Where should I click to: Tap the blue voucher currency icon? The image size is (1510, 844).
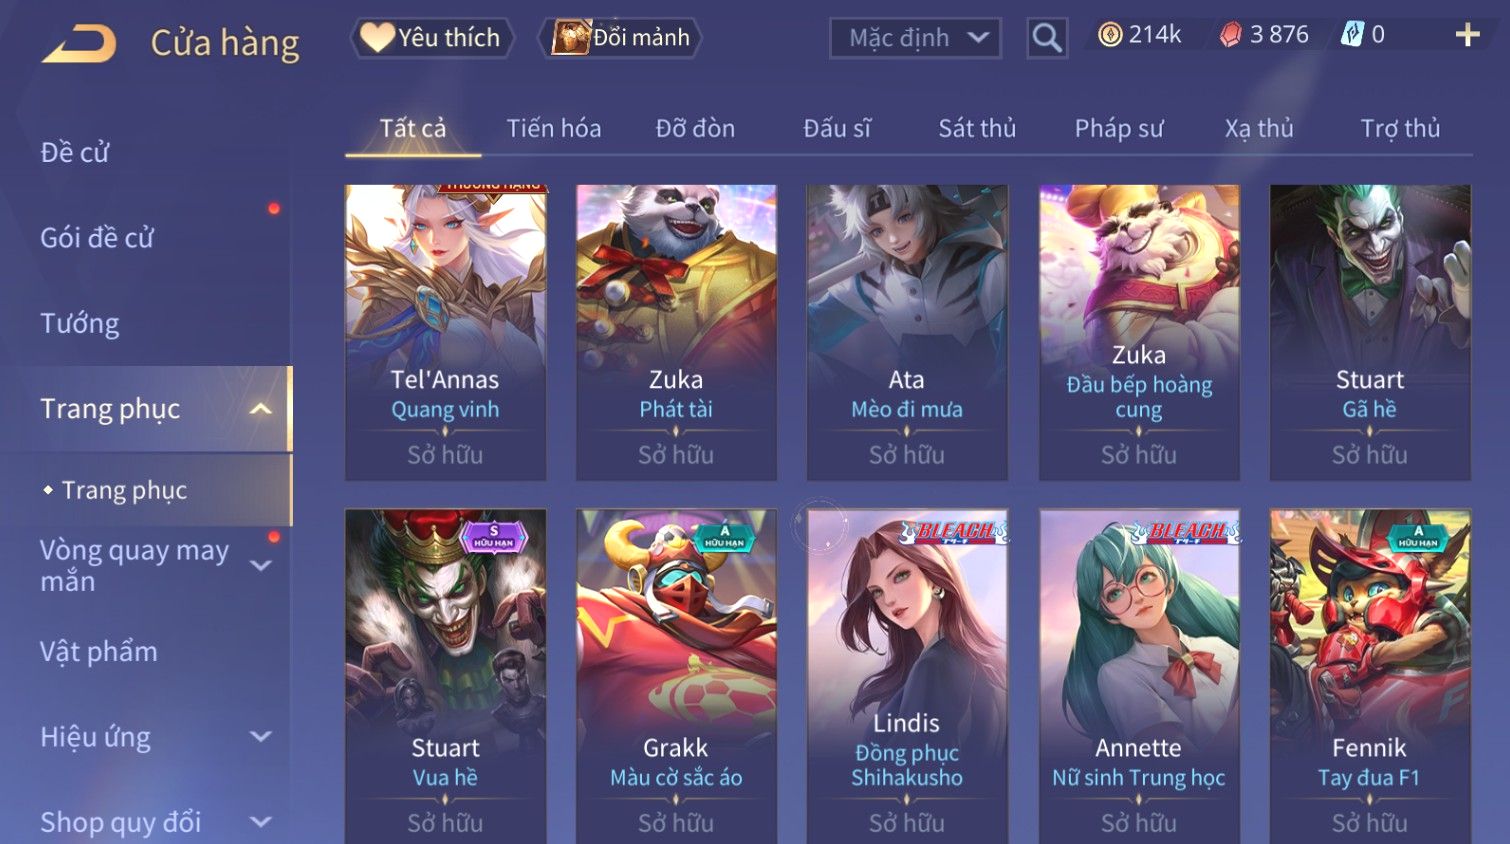pyautogui.click(x=1352, y=35)
